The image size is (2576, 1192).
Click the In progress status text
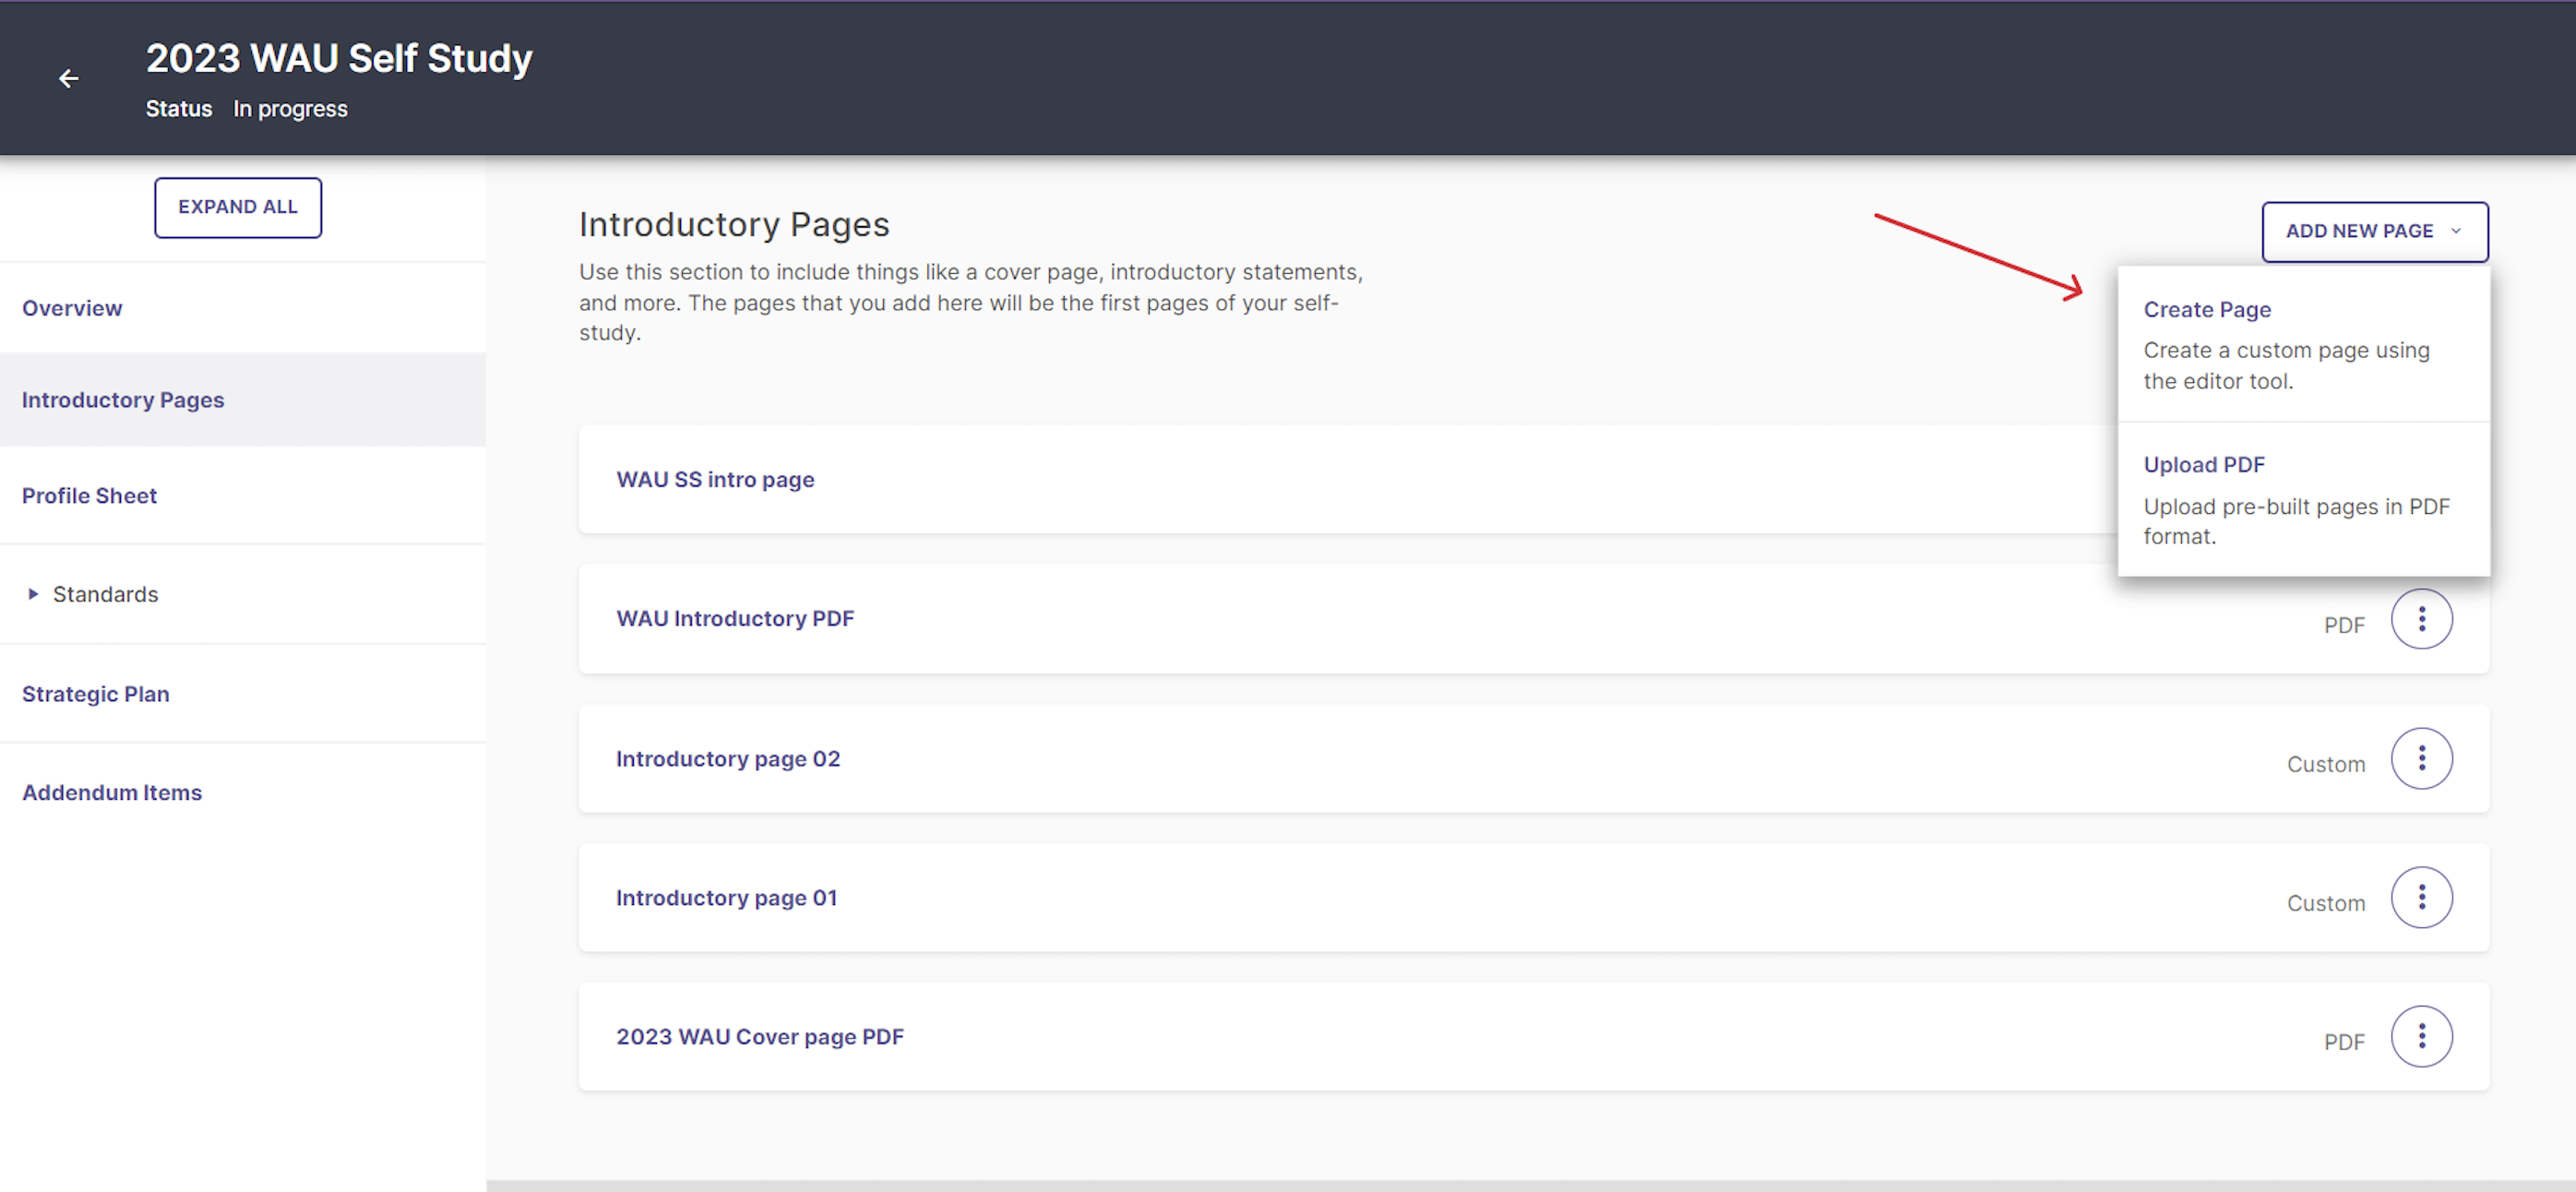[290, 109]
